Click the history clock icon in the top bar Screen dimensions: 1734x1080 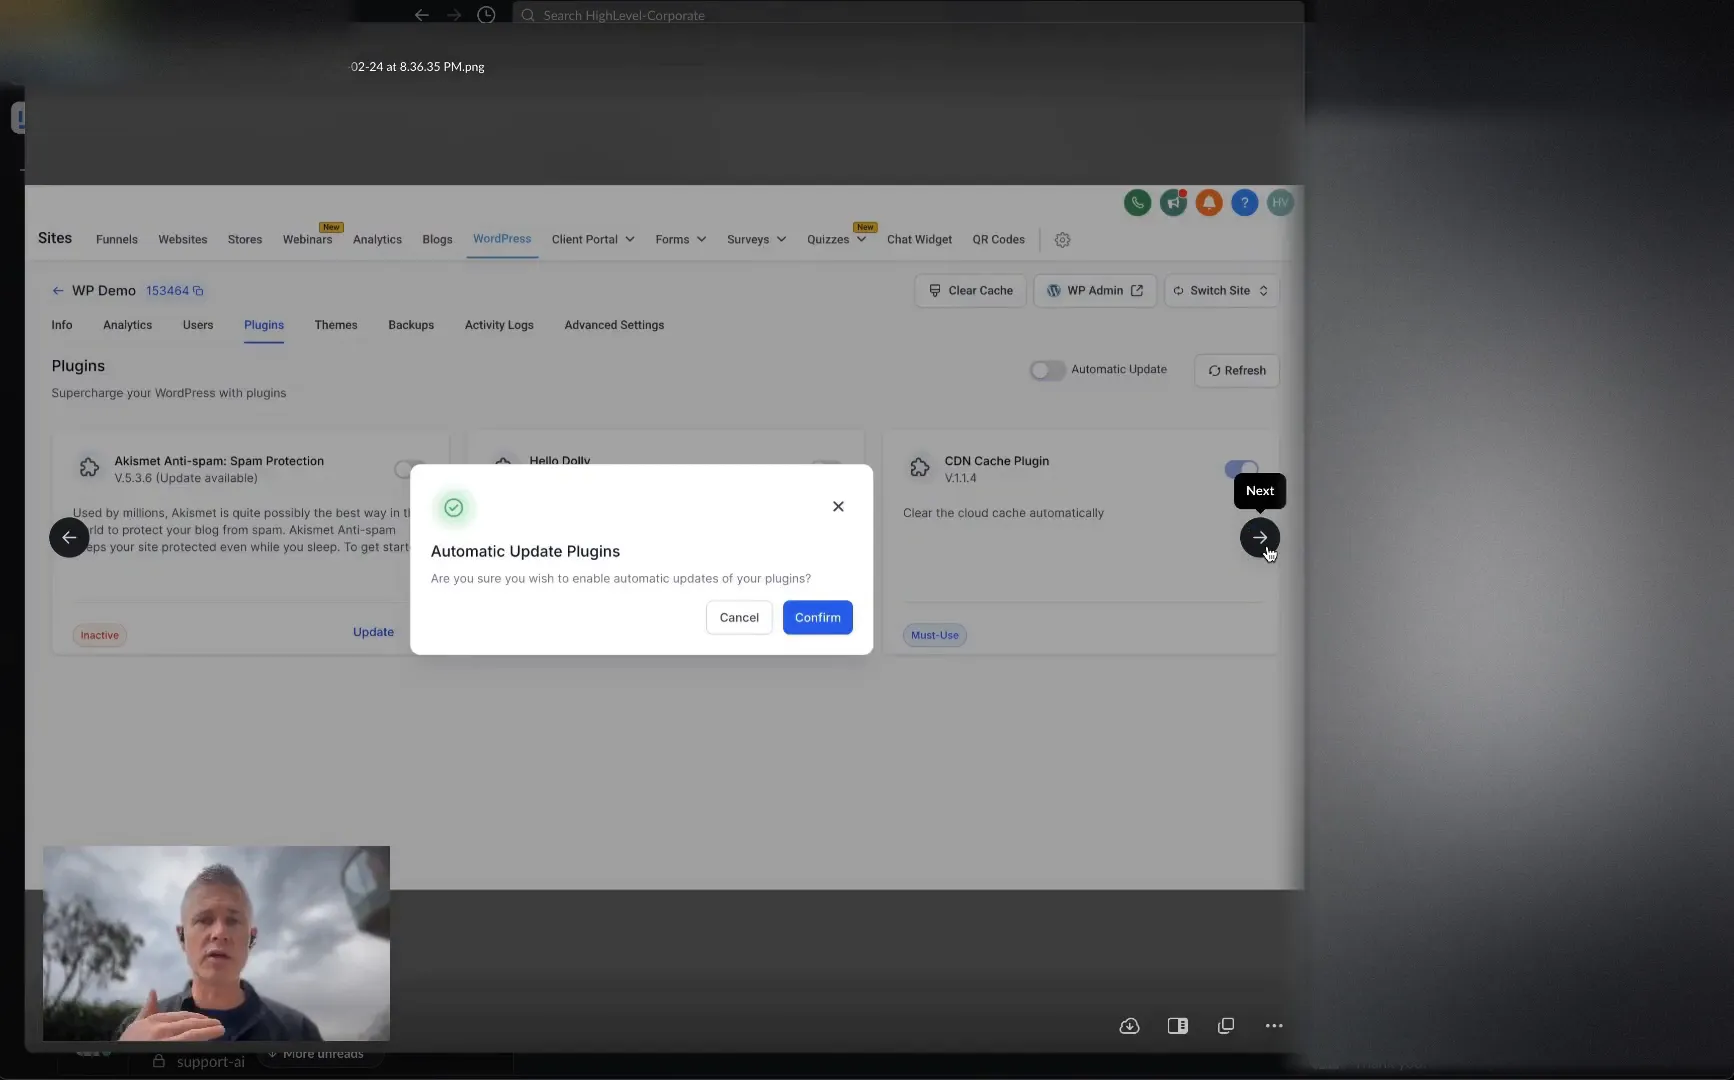click(x=486, y=15)
